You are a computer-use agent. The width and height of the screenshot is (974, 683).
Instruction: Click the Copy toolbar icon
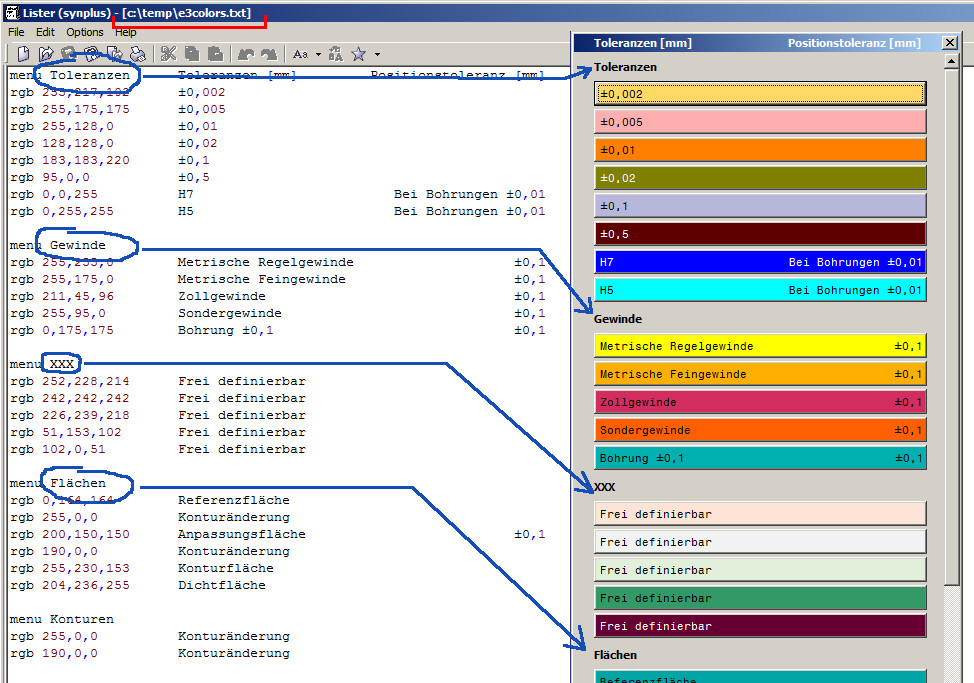click(x=192, y=54)
